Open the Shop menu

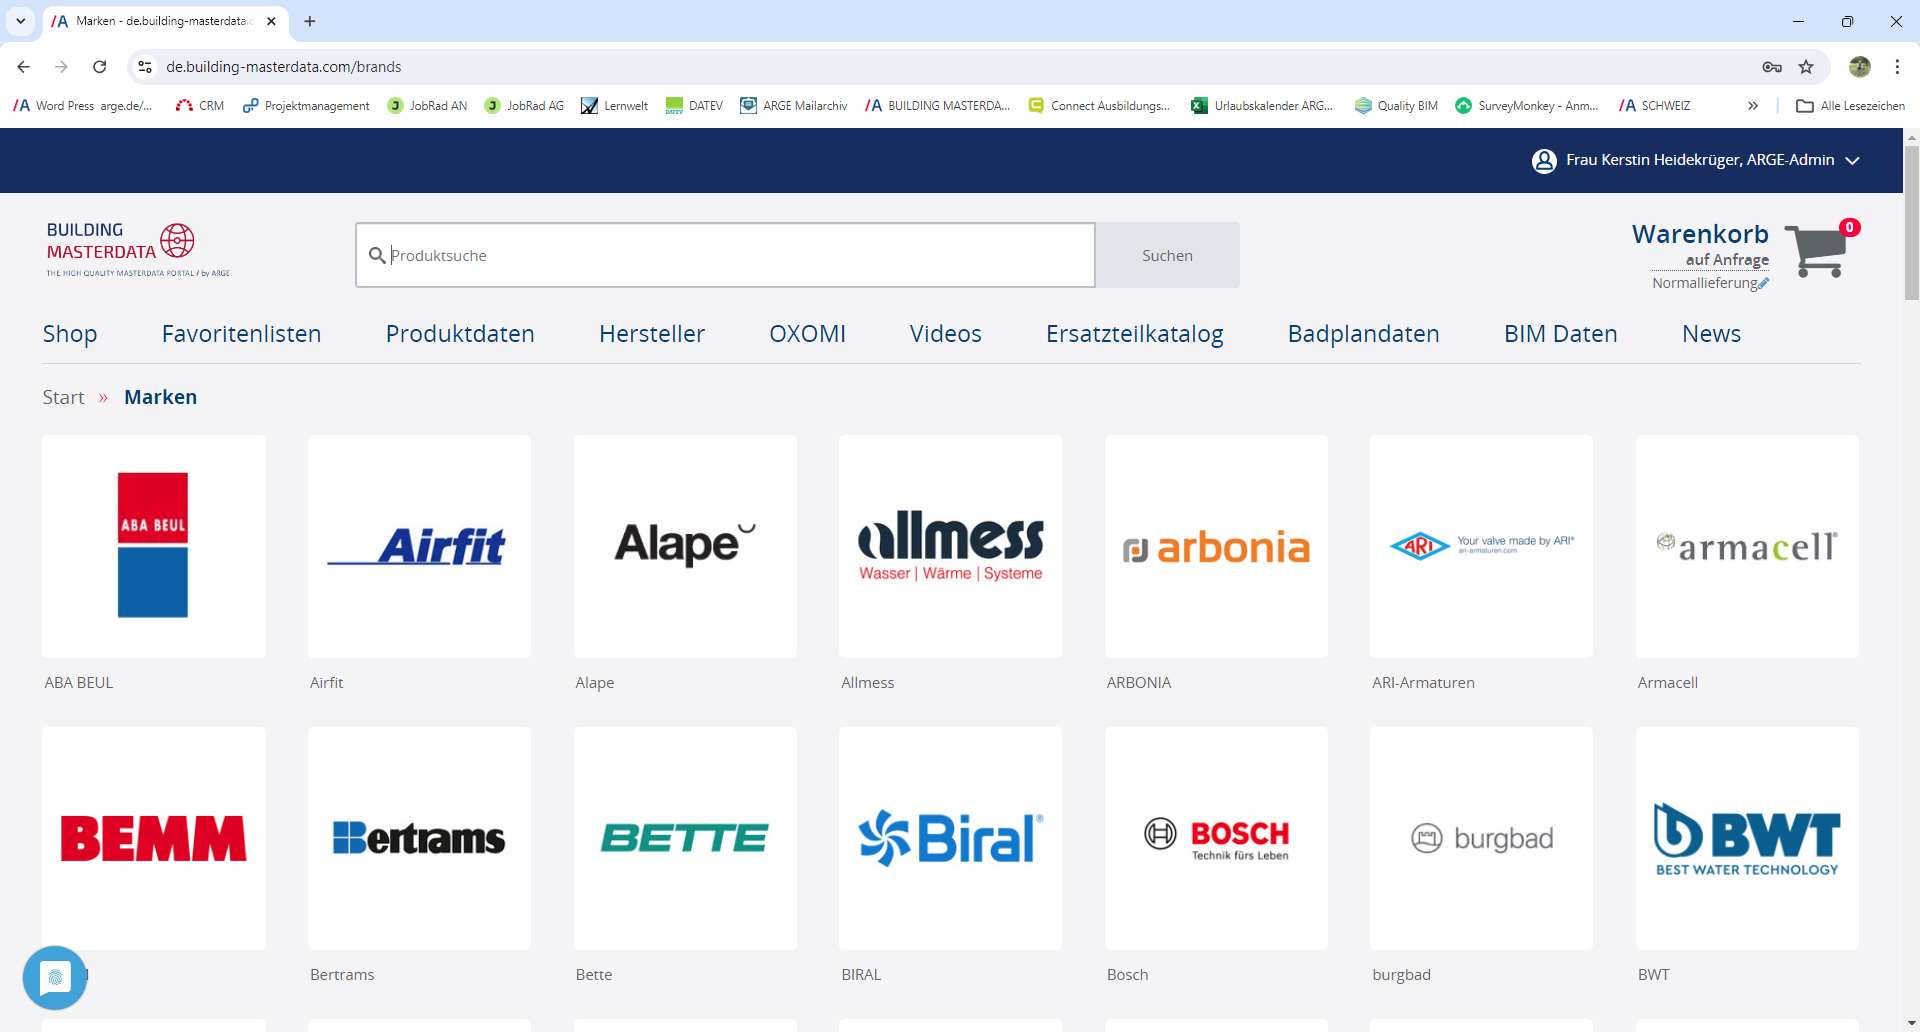pyautogui.click(x=70, y=334)
